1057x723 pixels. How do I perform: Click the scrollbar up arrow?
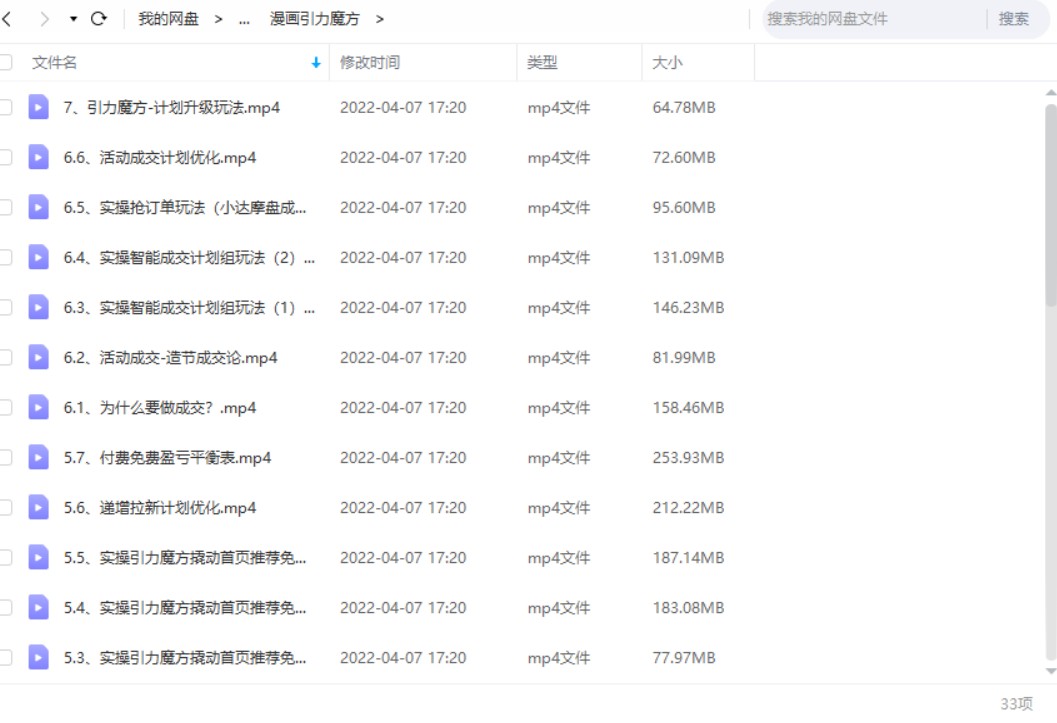(x=1051, y=92)
